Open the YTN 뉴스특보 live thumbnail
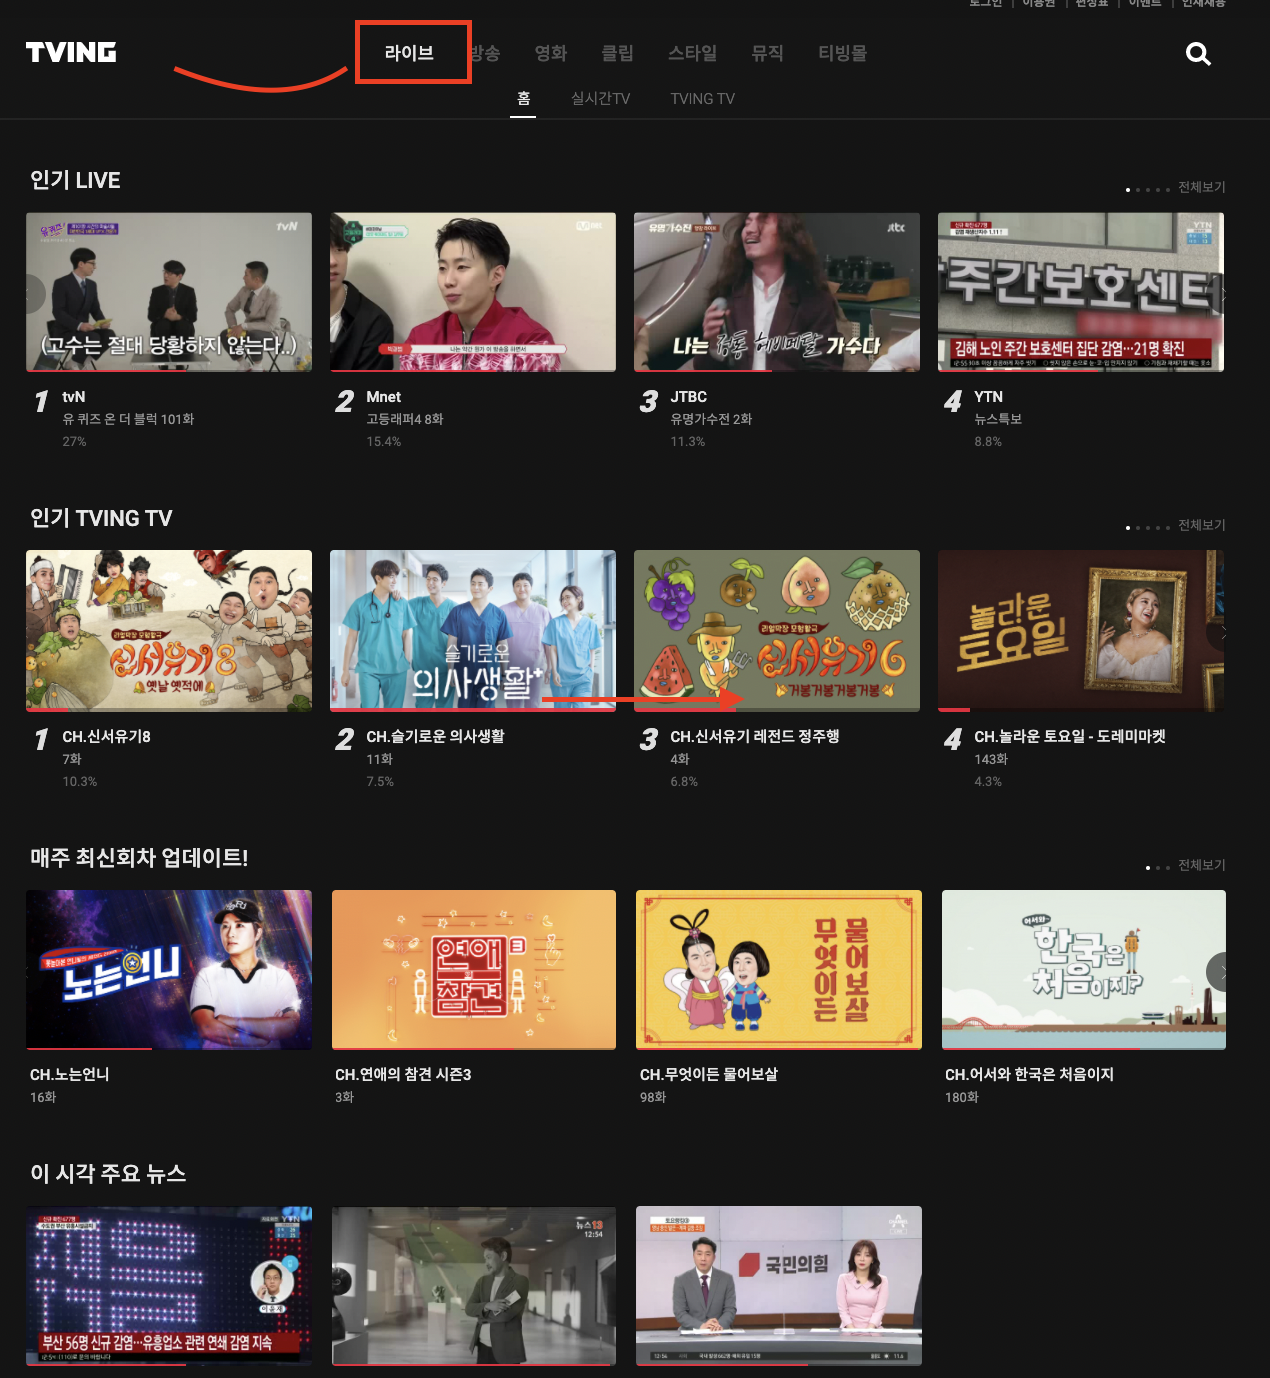Screen dimensions: 1270x1378 [1081, 292]
